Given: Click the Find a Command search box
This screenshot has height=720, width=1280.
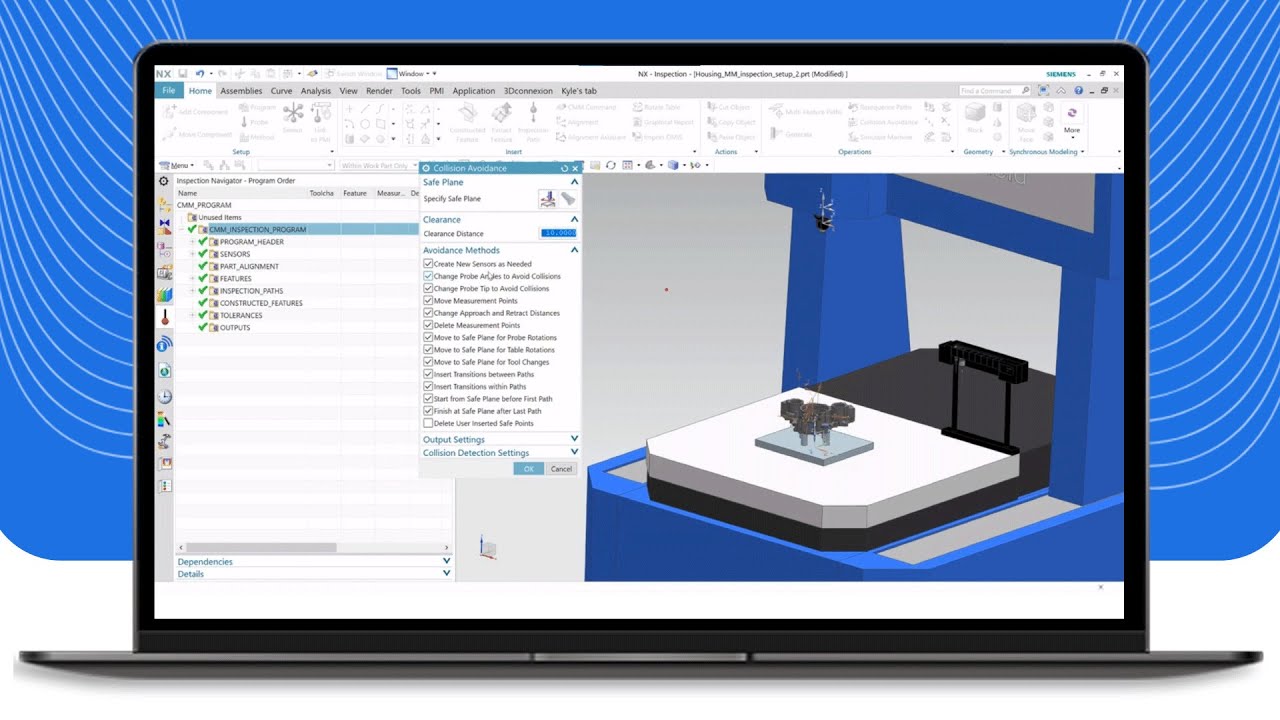Looking at the screenshot, I should tap(989, 90).
